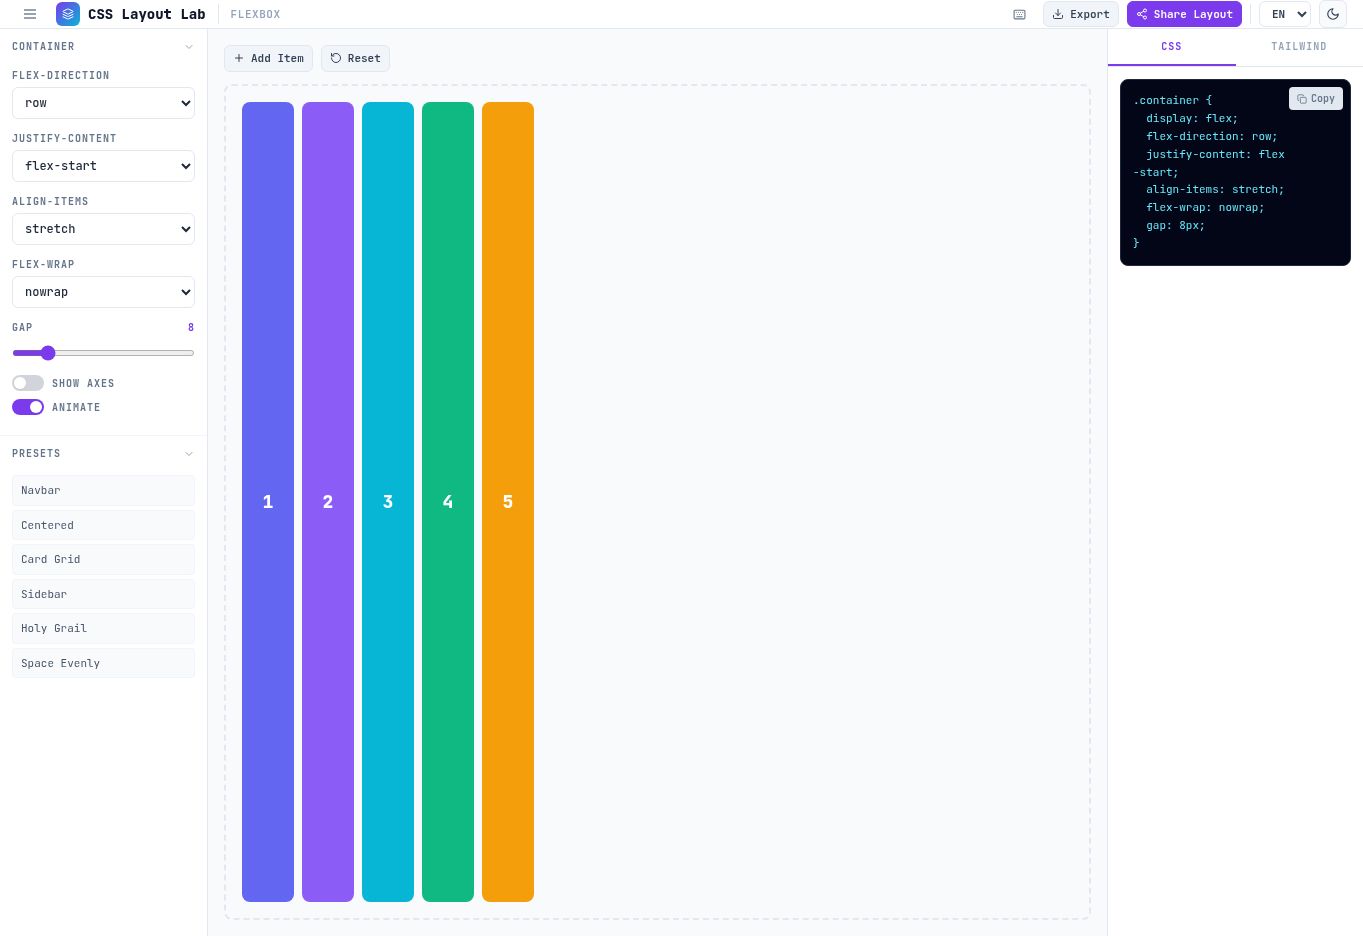
Task: Toggle dark mode moon icon
Action: click(1333, 14)
